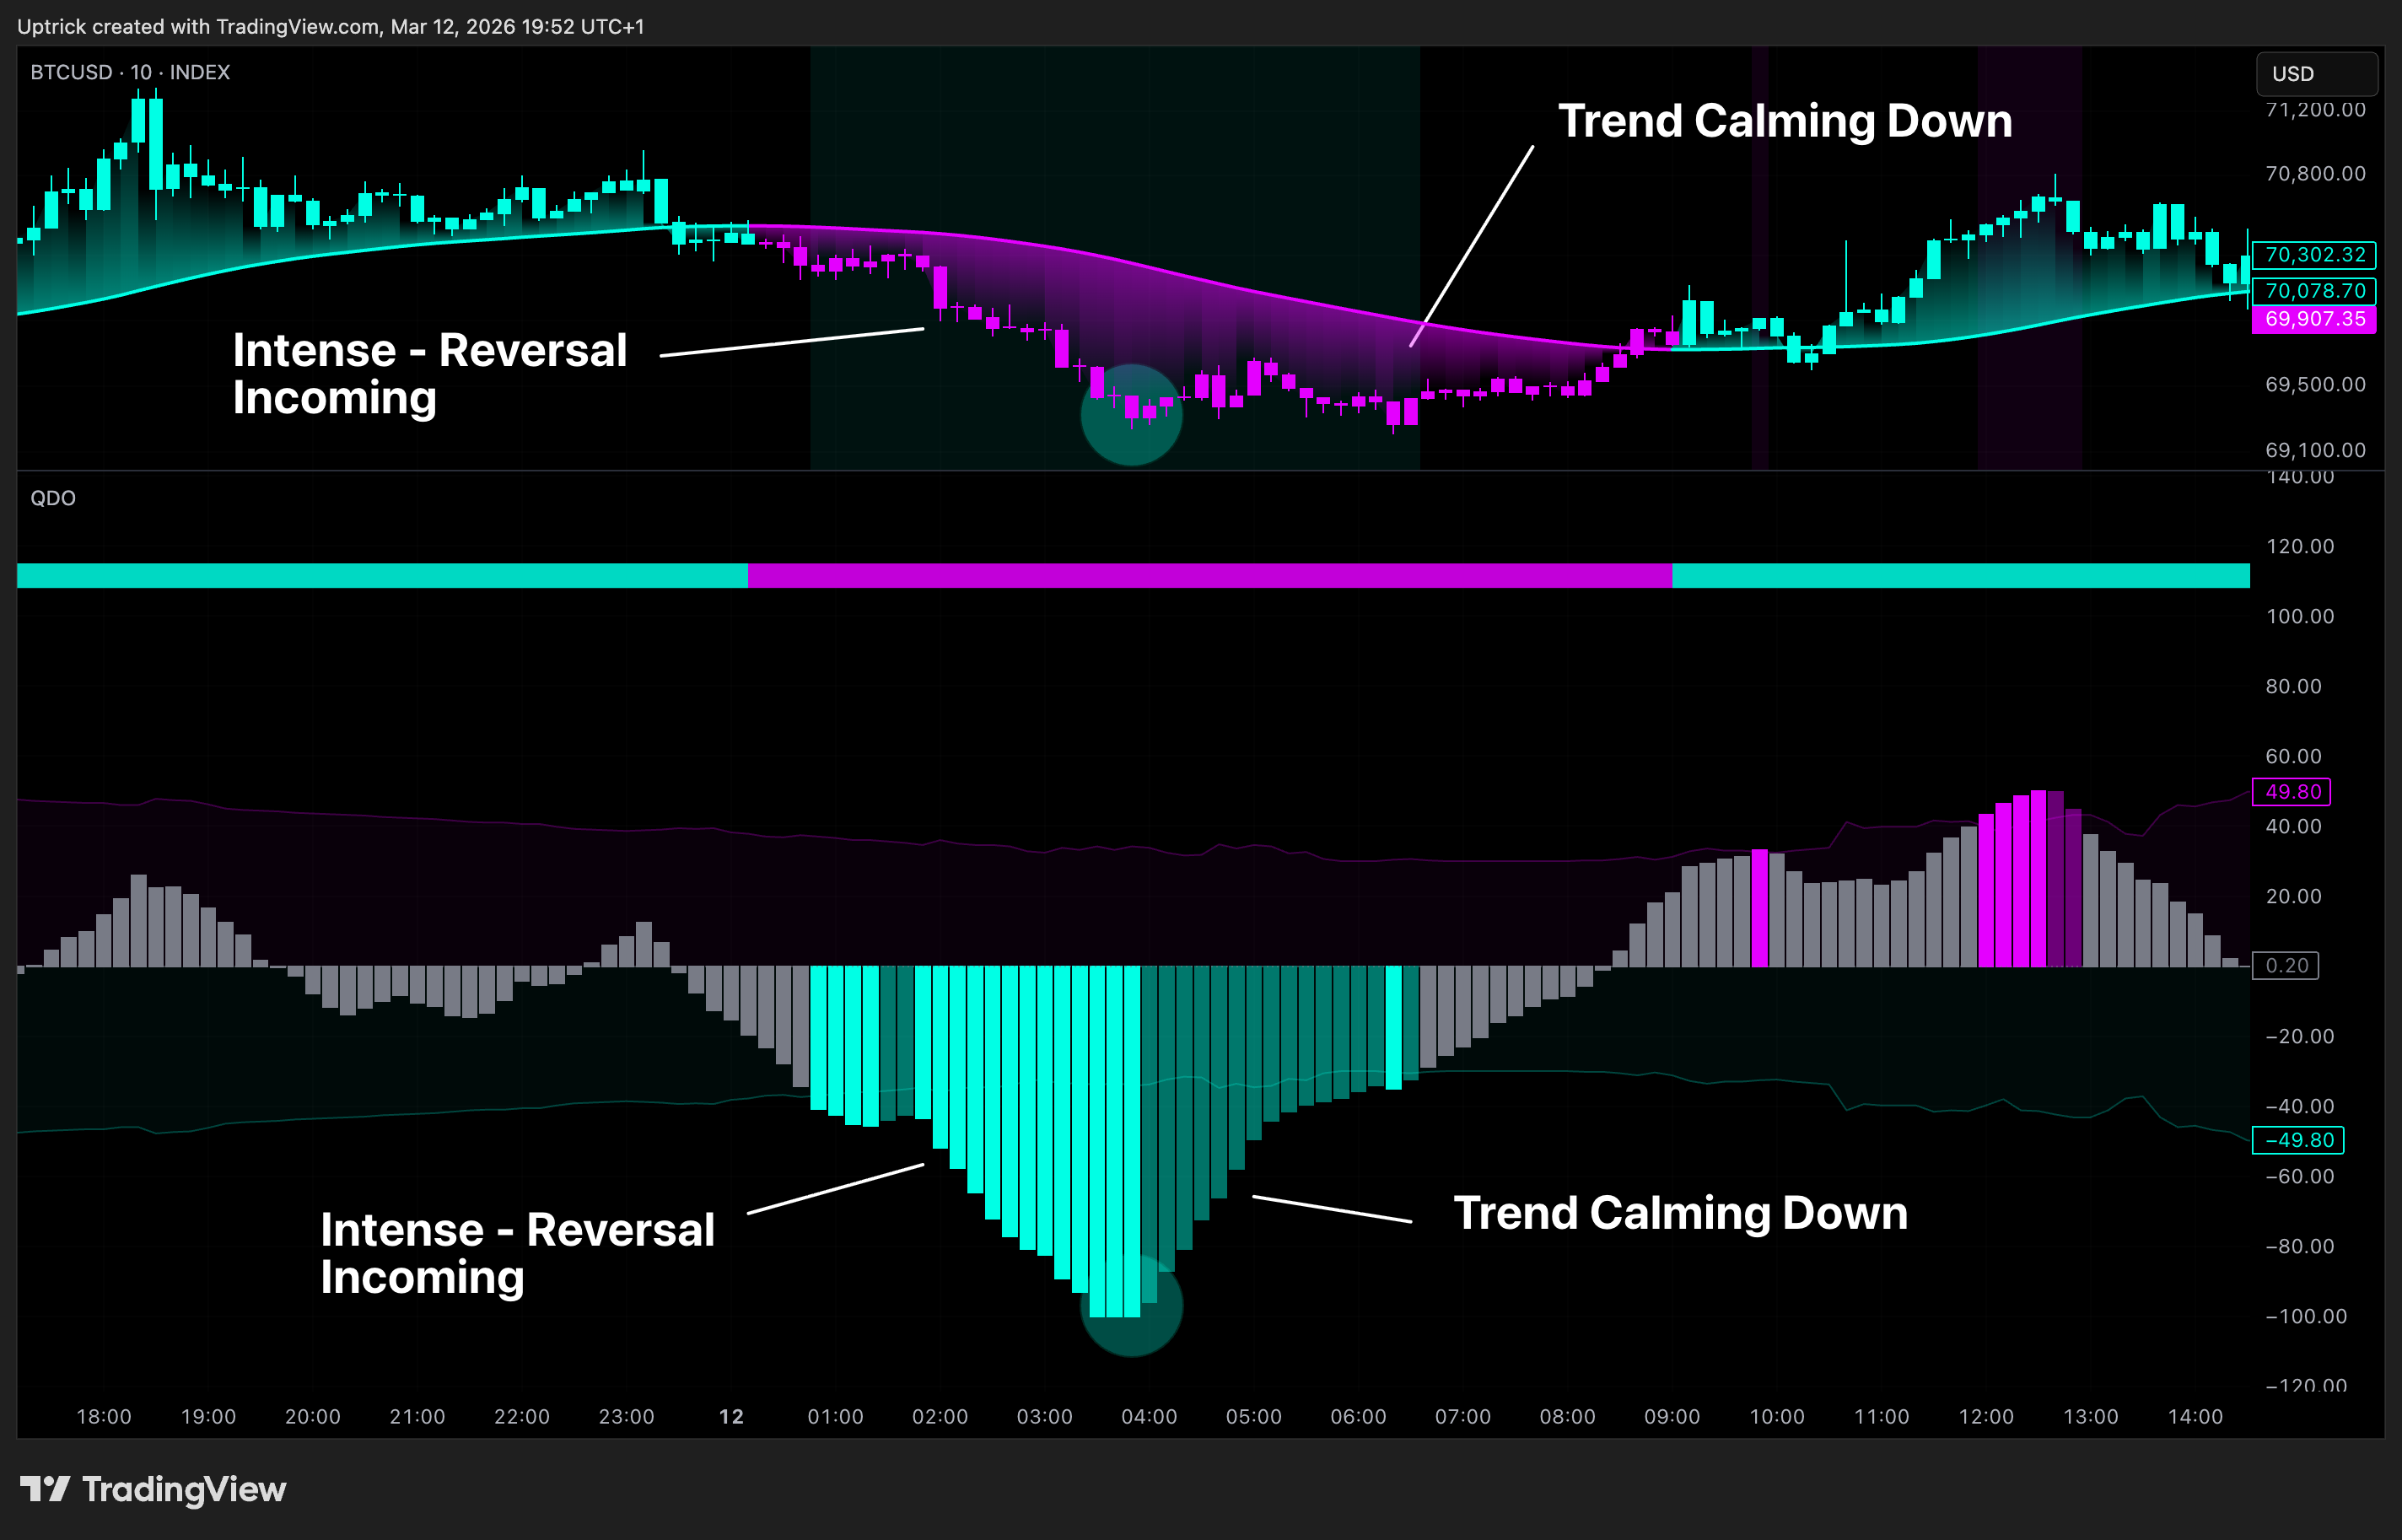Screen dimensions: 2402x1540
Task: Click the 70,078.70 price label
Action: 2314,291
